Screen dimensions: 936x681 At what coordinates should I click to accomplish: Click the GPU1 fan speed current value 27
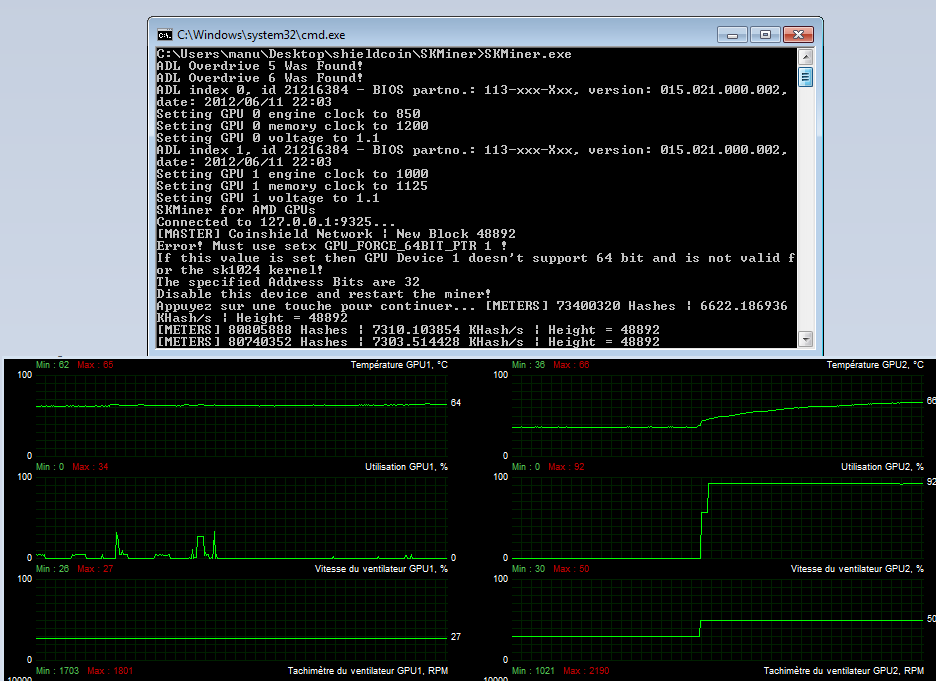click(x=455, y=637)
